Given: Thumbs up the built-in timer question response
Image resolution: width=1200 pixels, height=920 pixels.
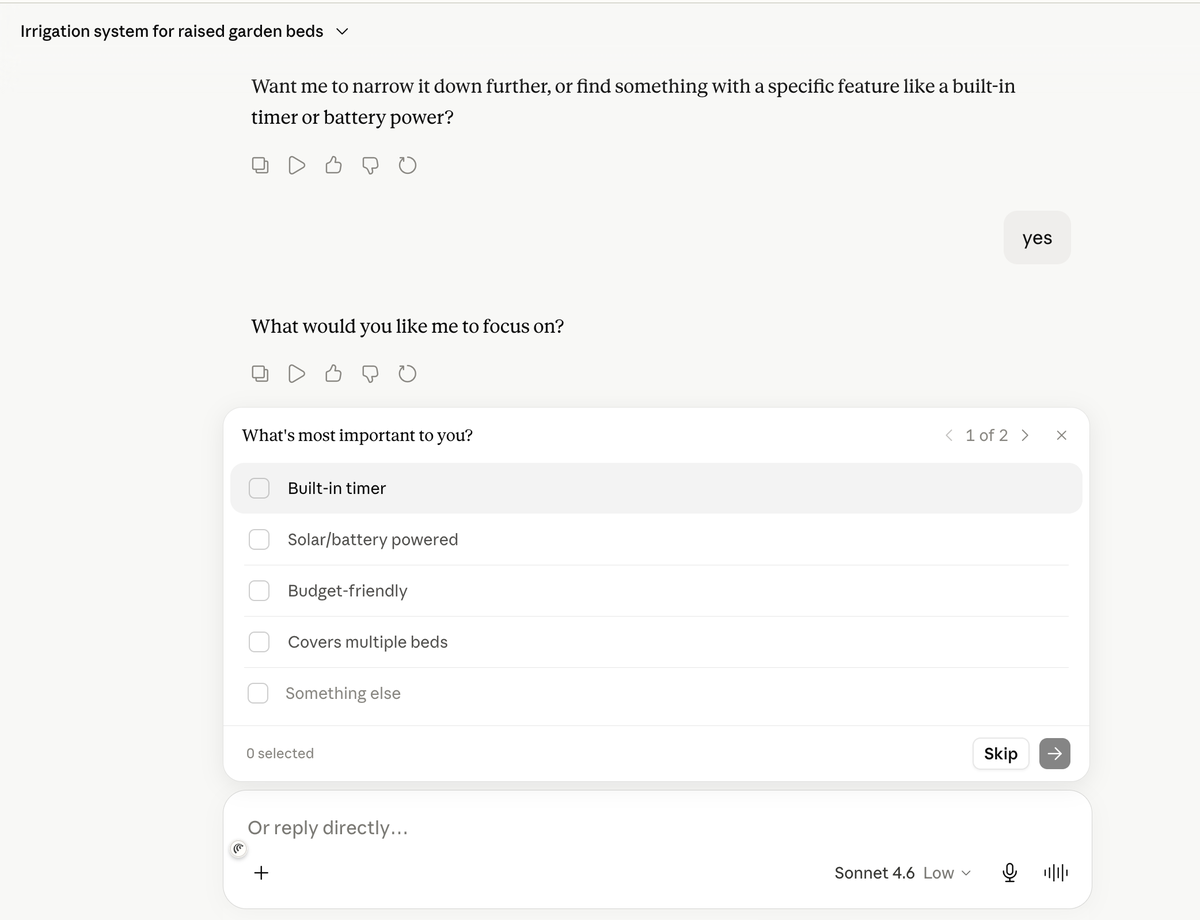Looking at the screenshot, I should [x=334, y=165].
